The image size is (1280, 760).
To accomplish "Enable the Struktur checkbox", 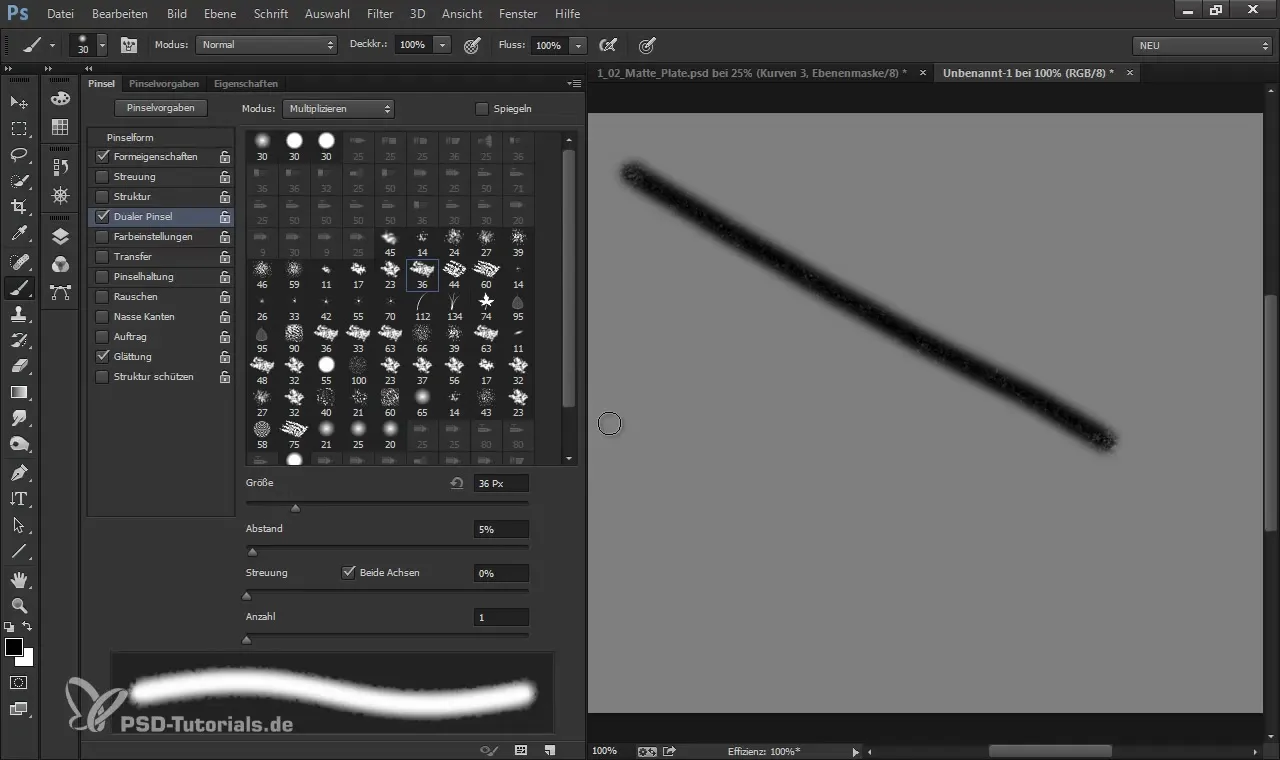I will (x=102, y=197).
